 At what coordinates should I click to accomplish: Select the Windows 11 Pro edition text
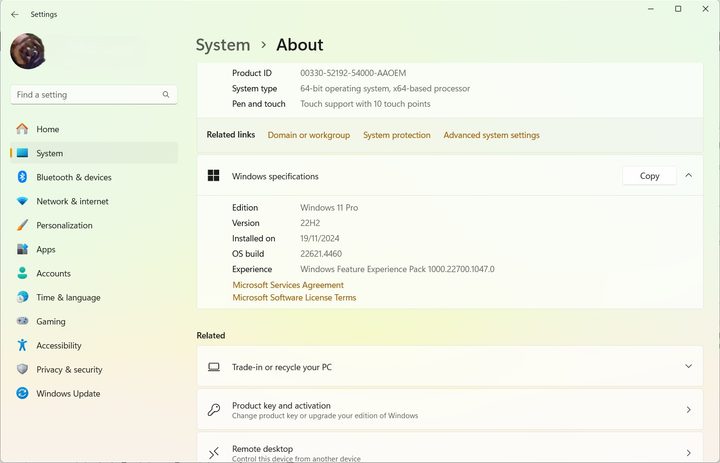(329, 208)
